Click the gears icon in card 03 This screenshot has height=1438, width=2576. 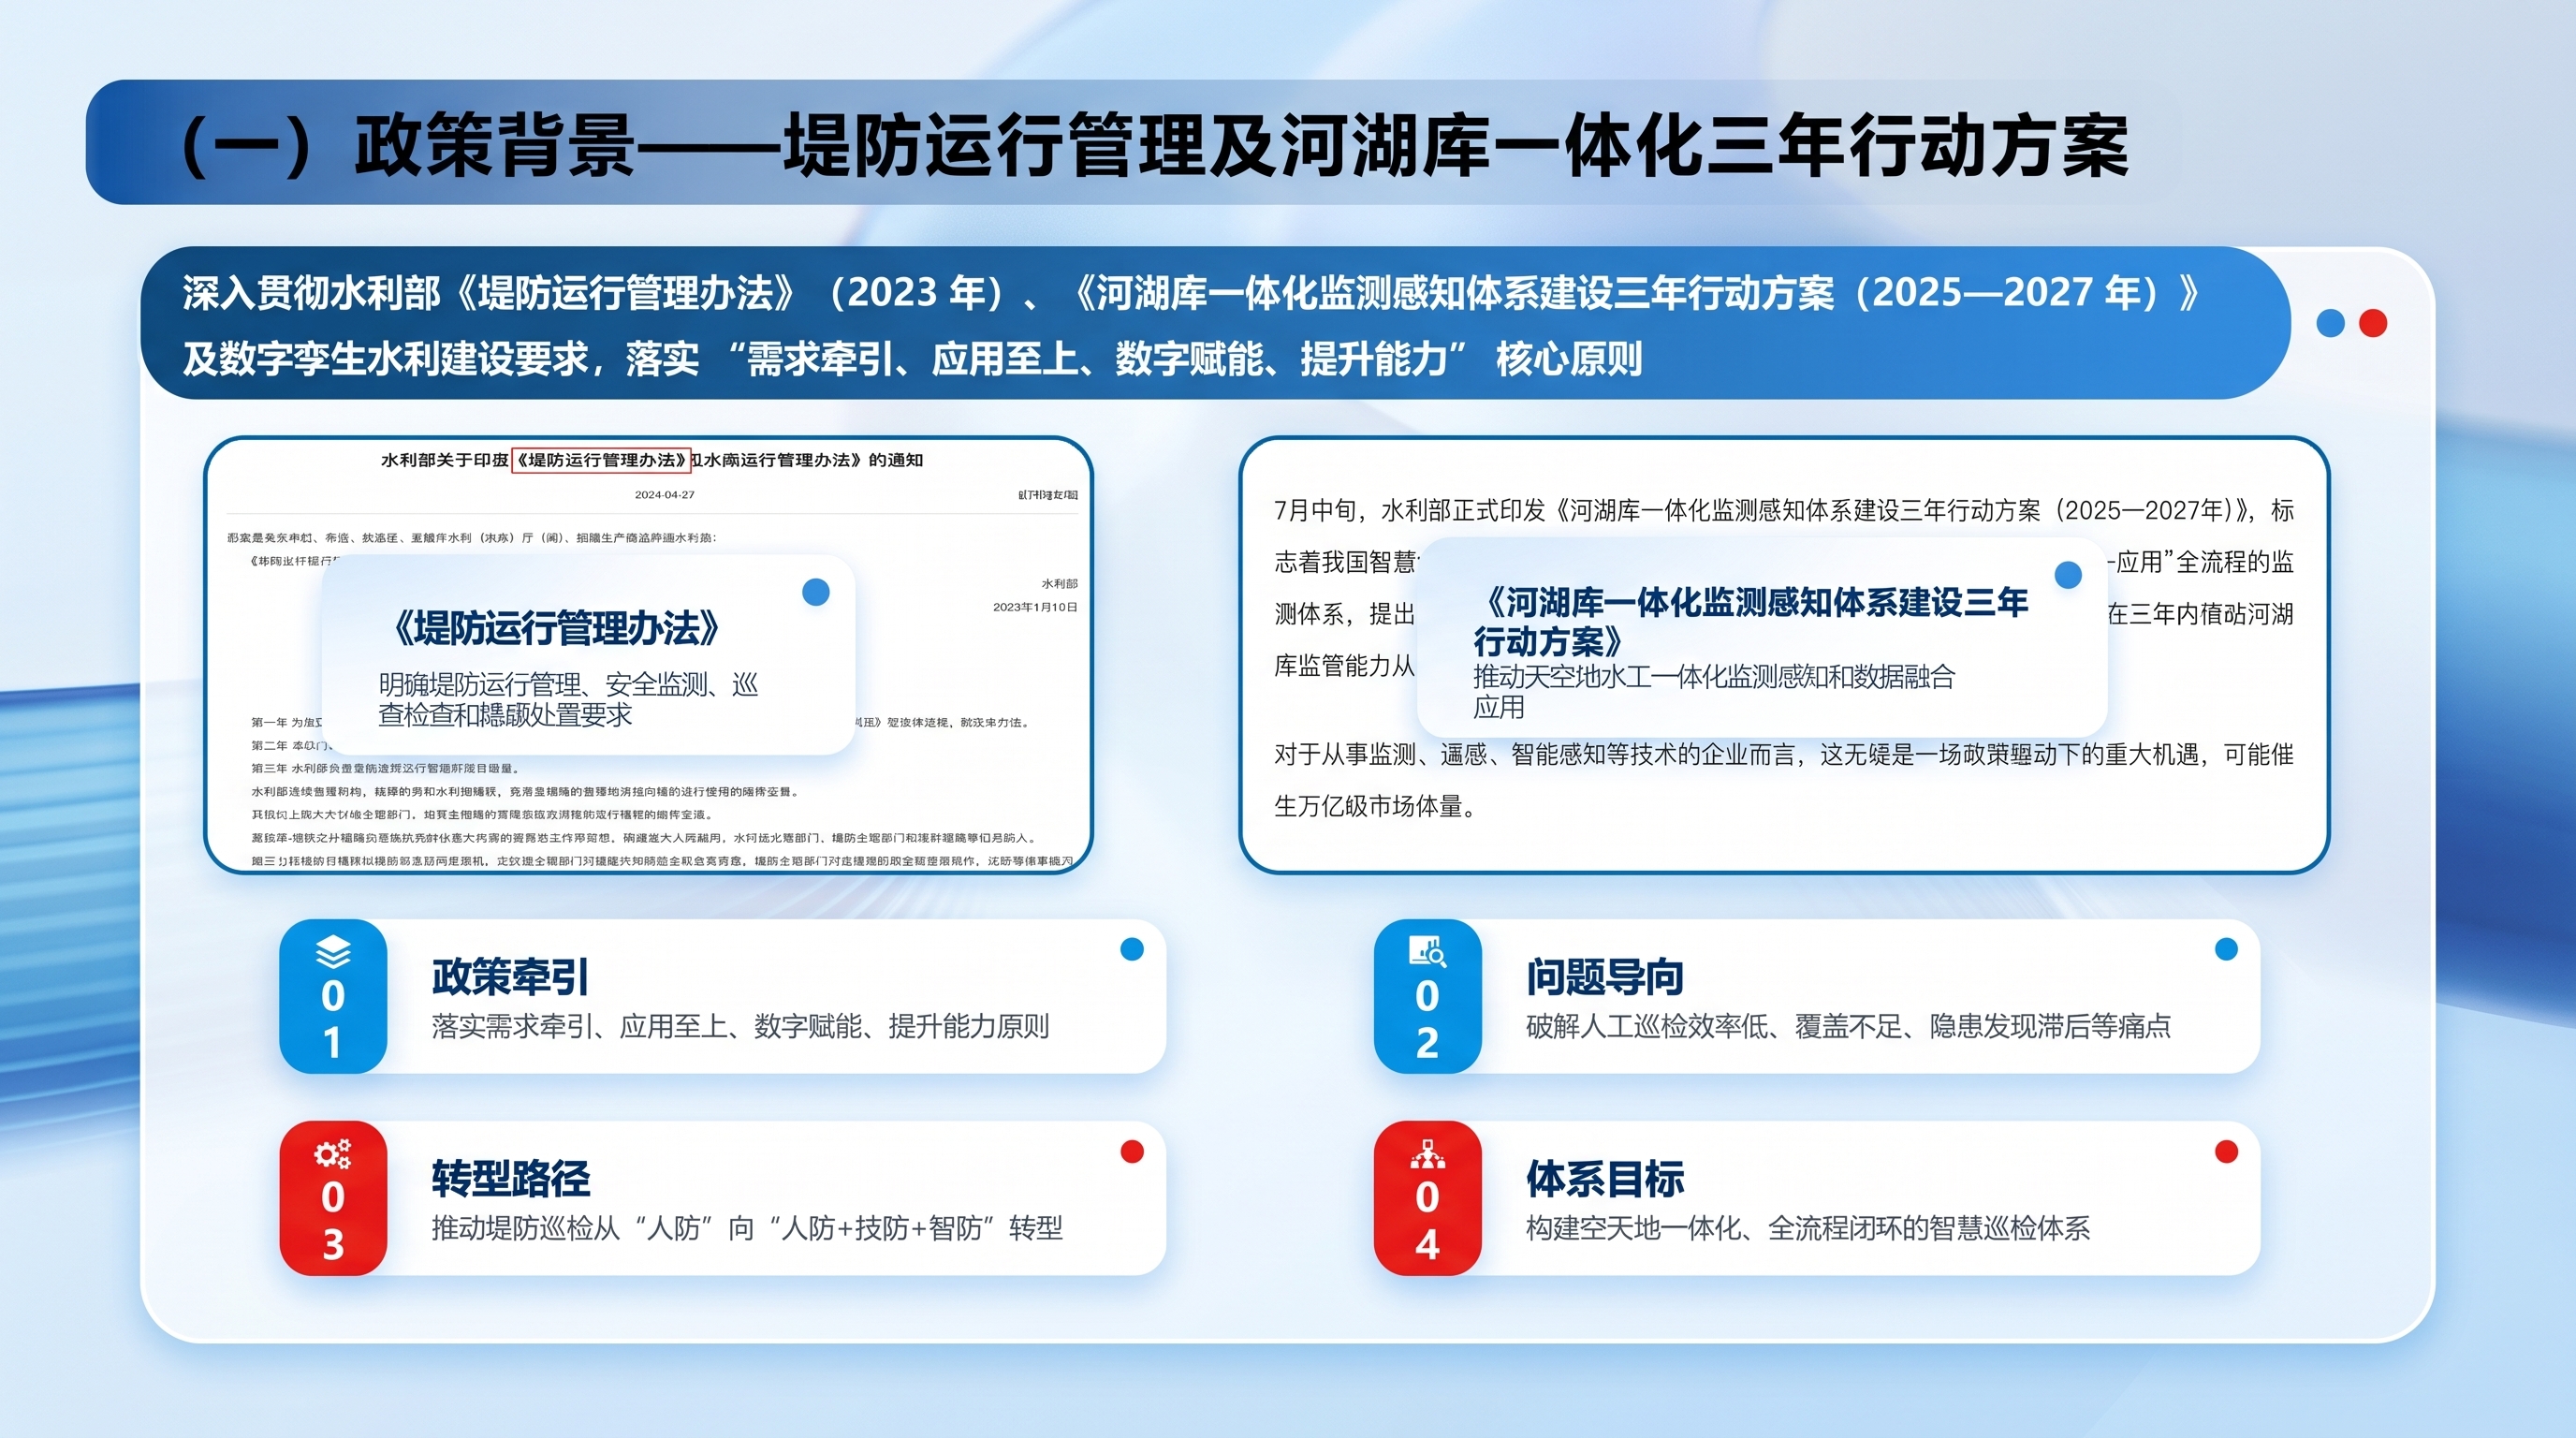332,1154
